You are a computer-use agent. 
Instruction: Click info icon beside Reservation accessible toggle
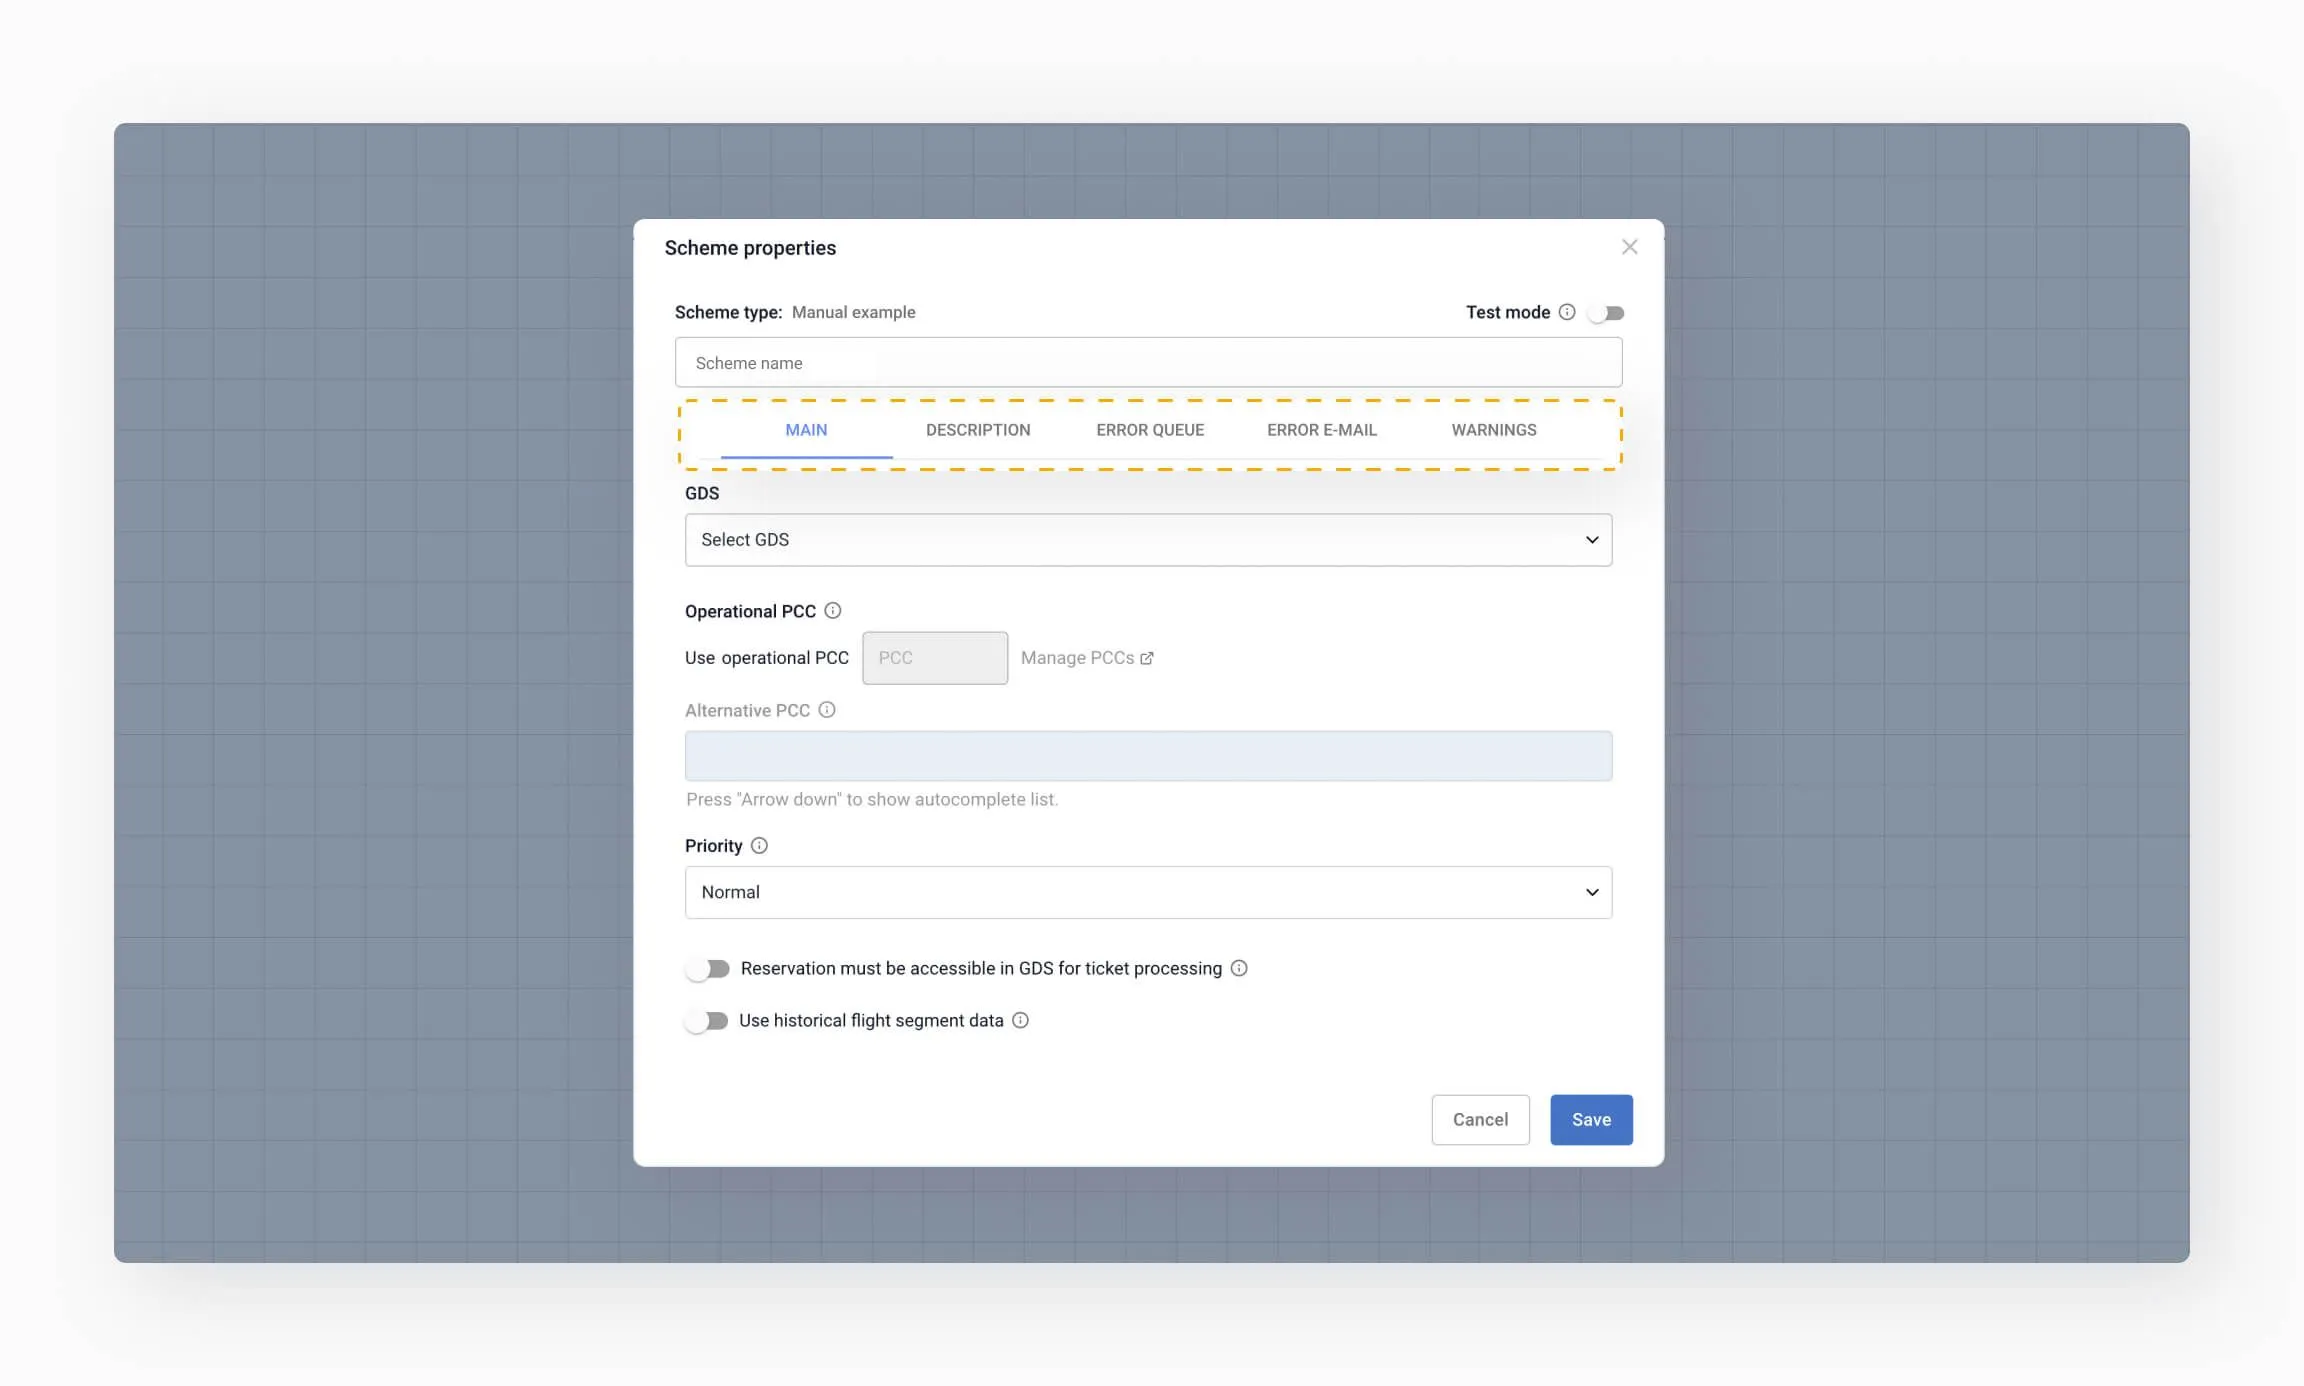click(1239, 968)
